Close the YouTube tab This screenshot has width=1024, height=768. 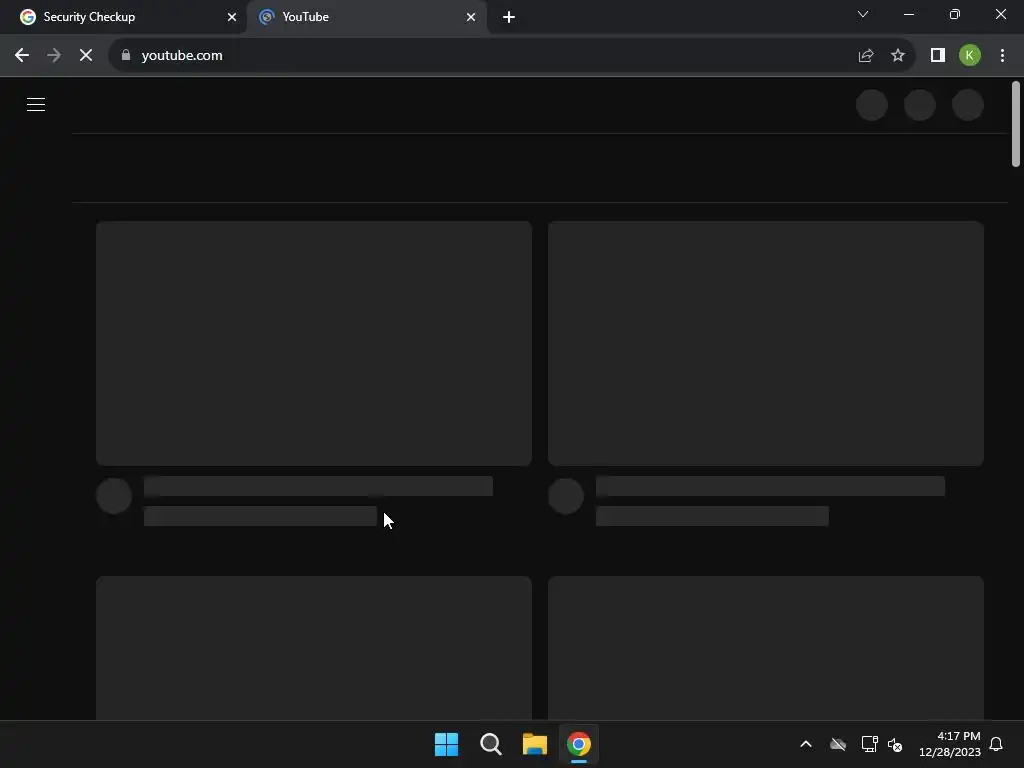[471, 17]
